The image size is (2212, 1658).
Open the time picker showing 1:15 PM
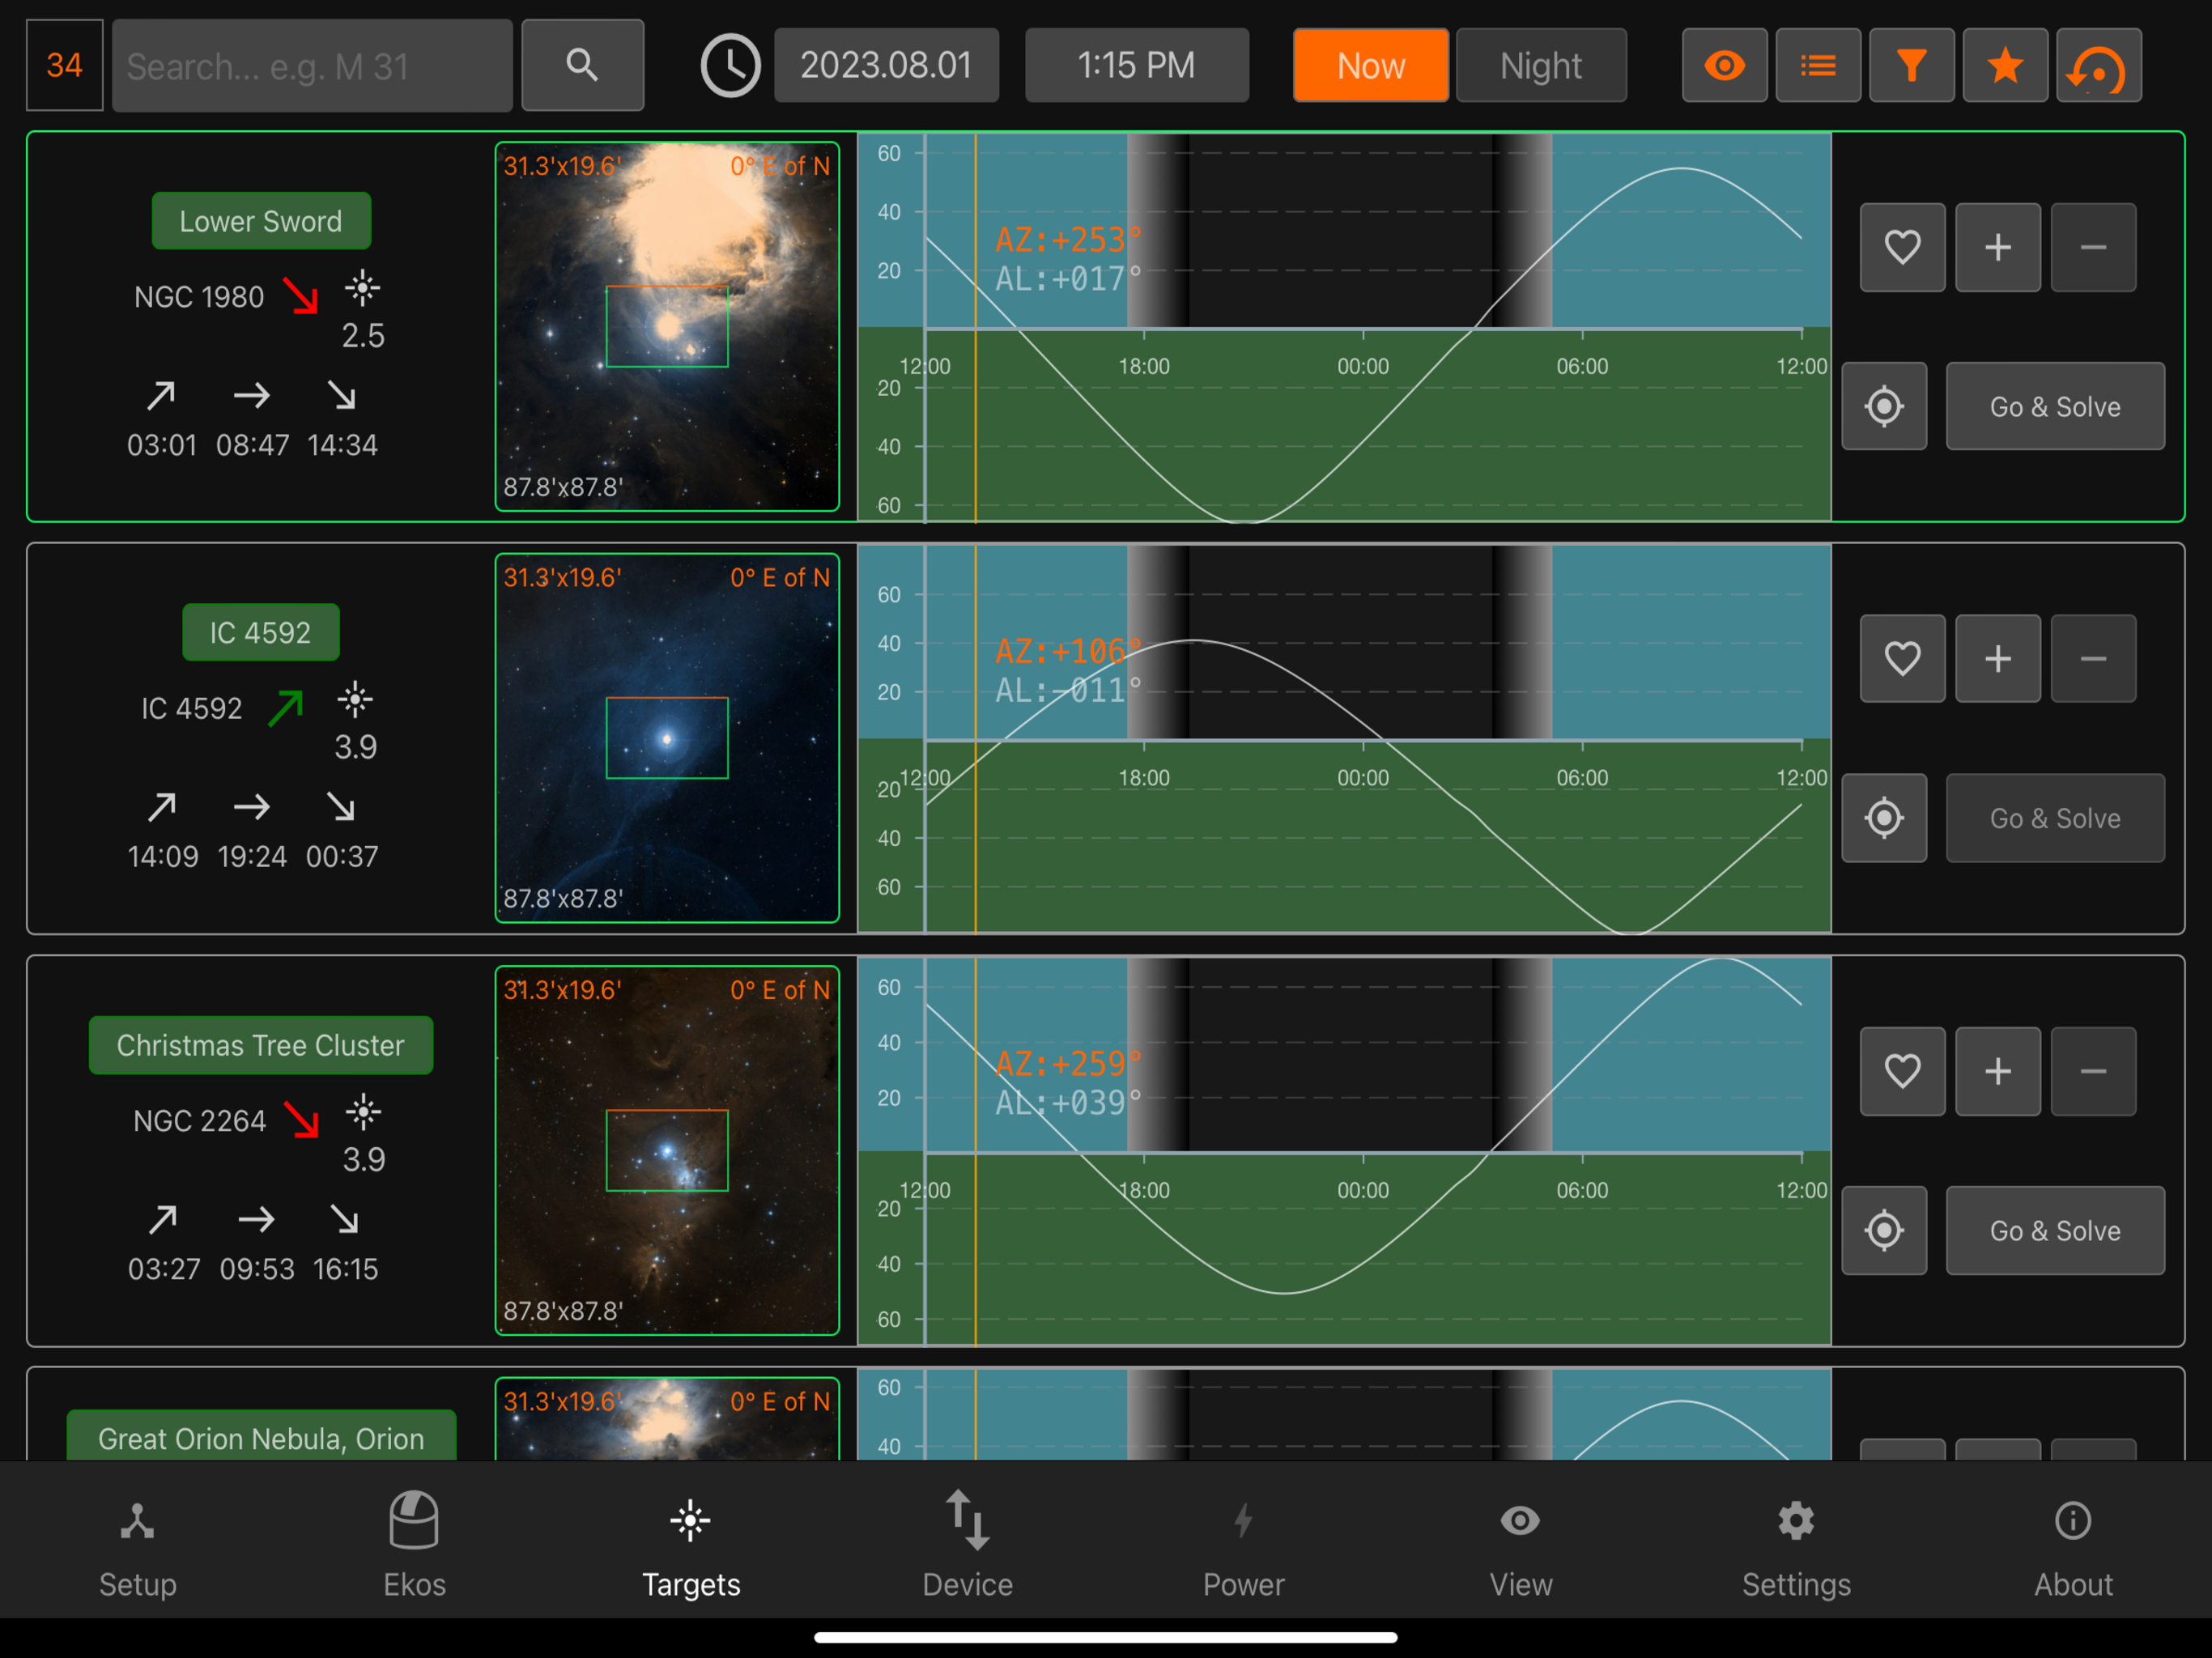[x=1136, y=66]
